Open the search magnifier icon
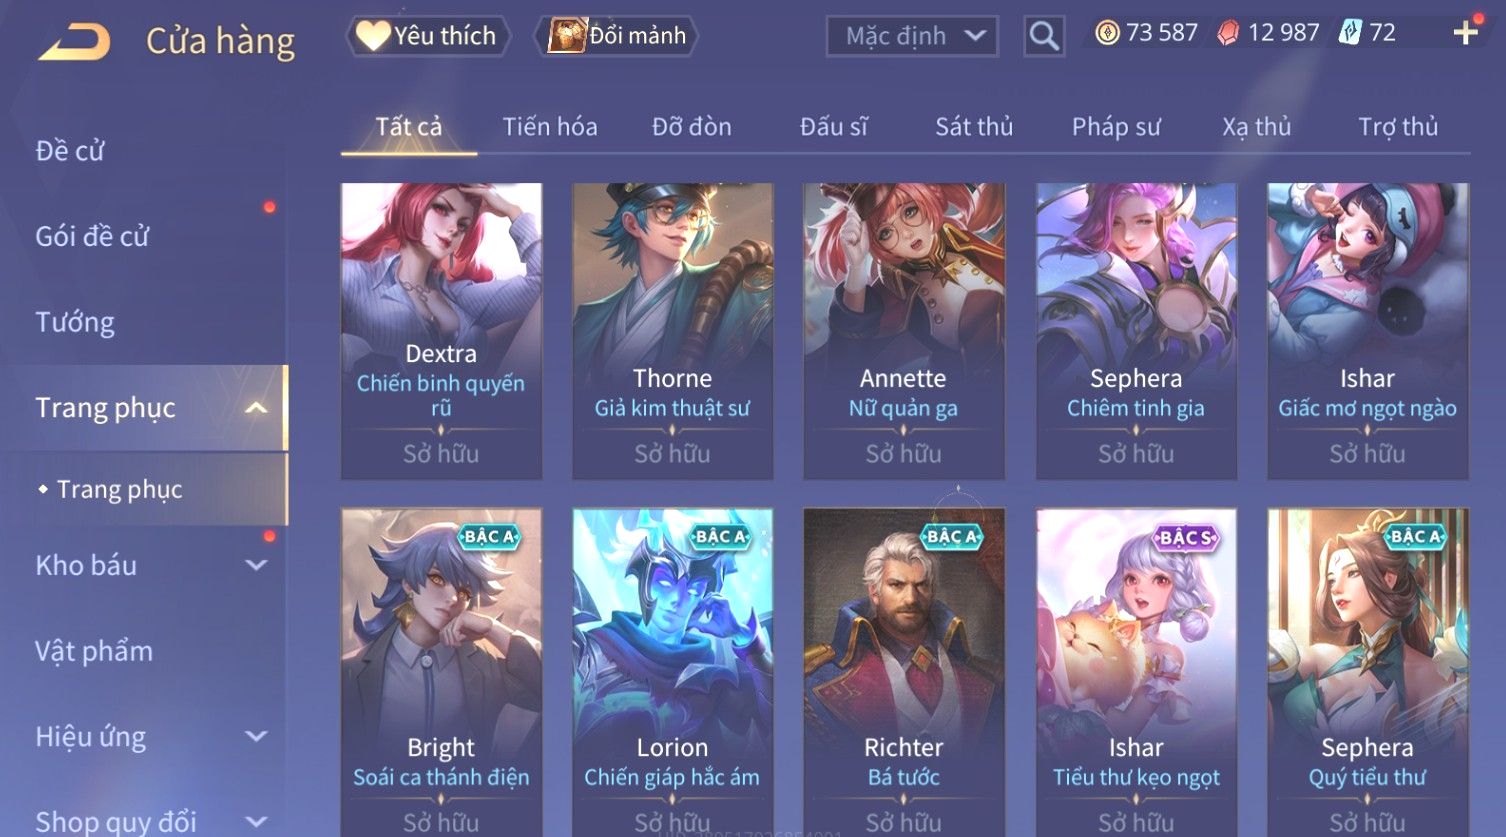The width and height of the screenshot is (1506, 837). (1044, 36)
